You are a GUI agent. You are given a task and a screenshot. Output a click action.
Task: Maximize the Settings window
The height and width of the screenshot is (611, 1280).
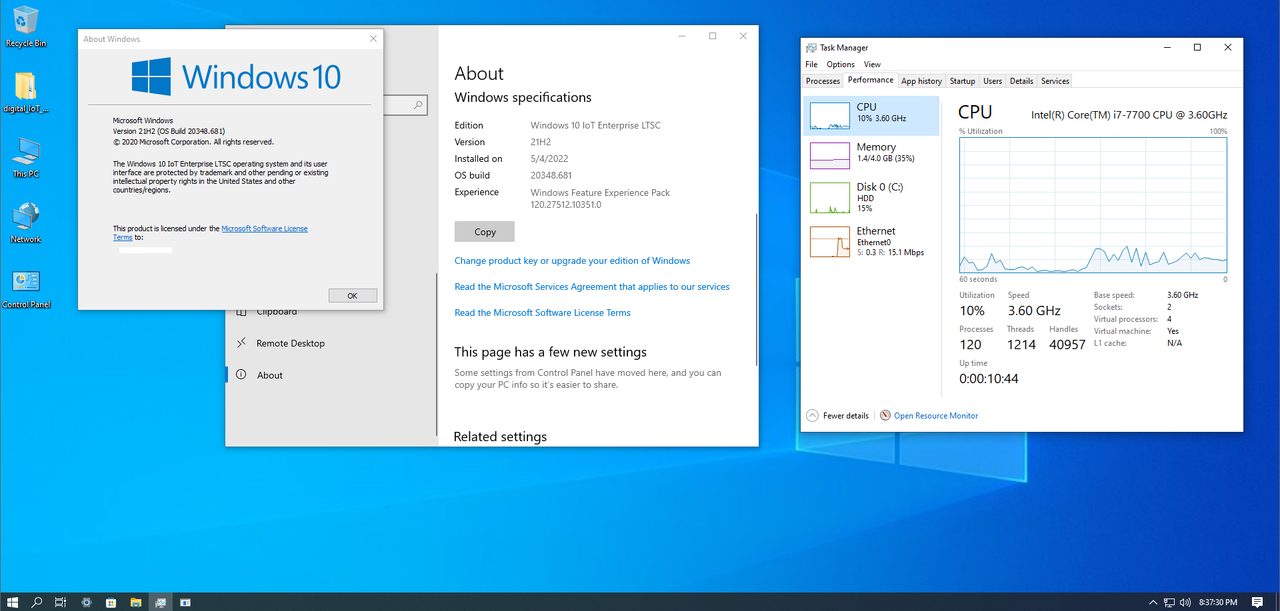pos(712,36)
